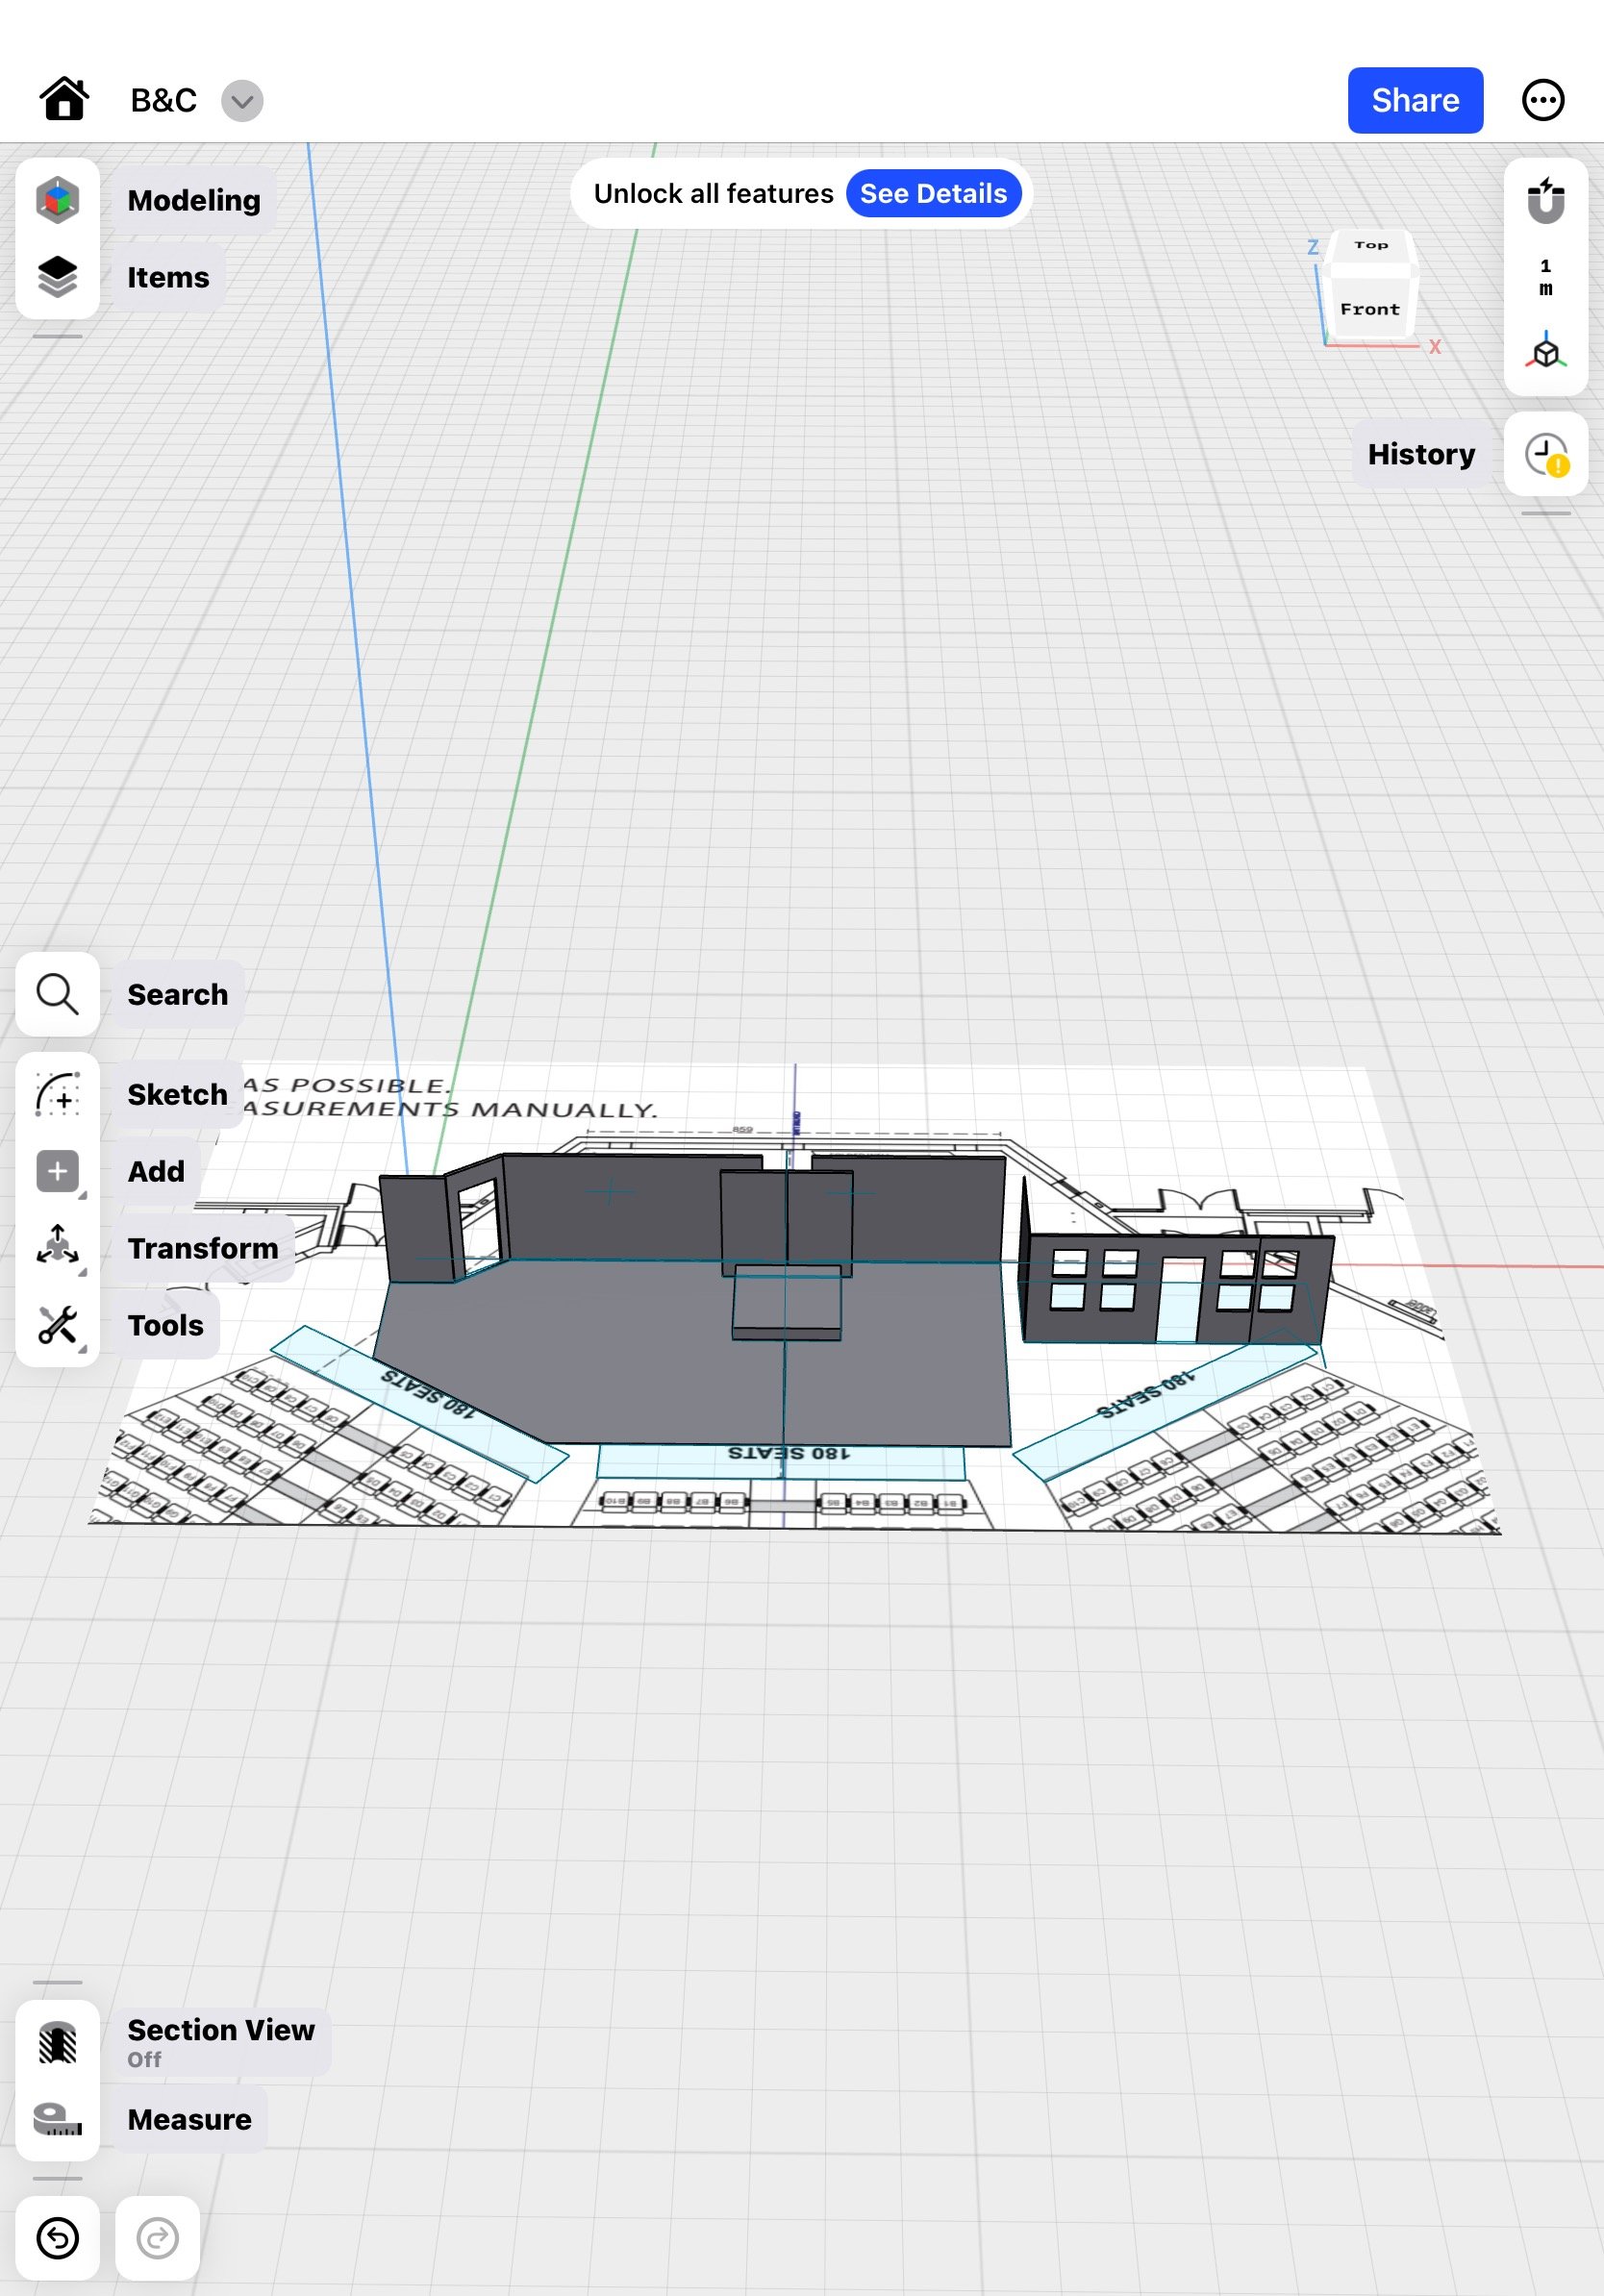
Task: Change the 1 m grid unit setting
Action: pos(1545,277)
